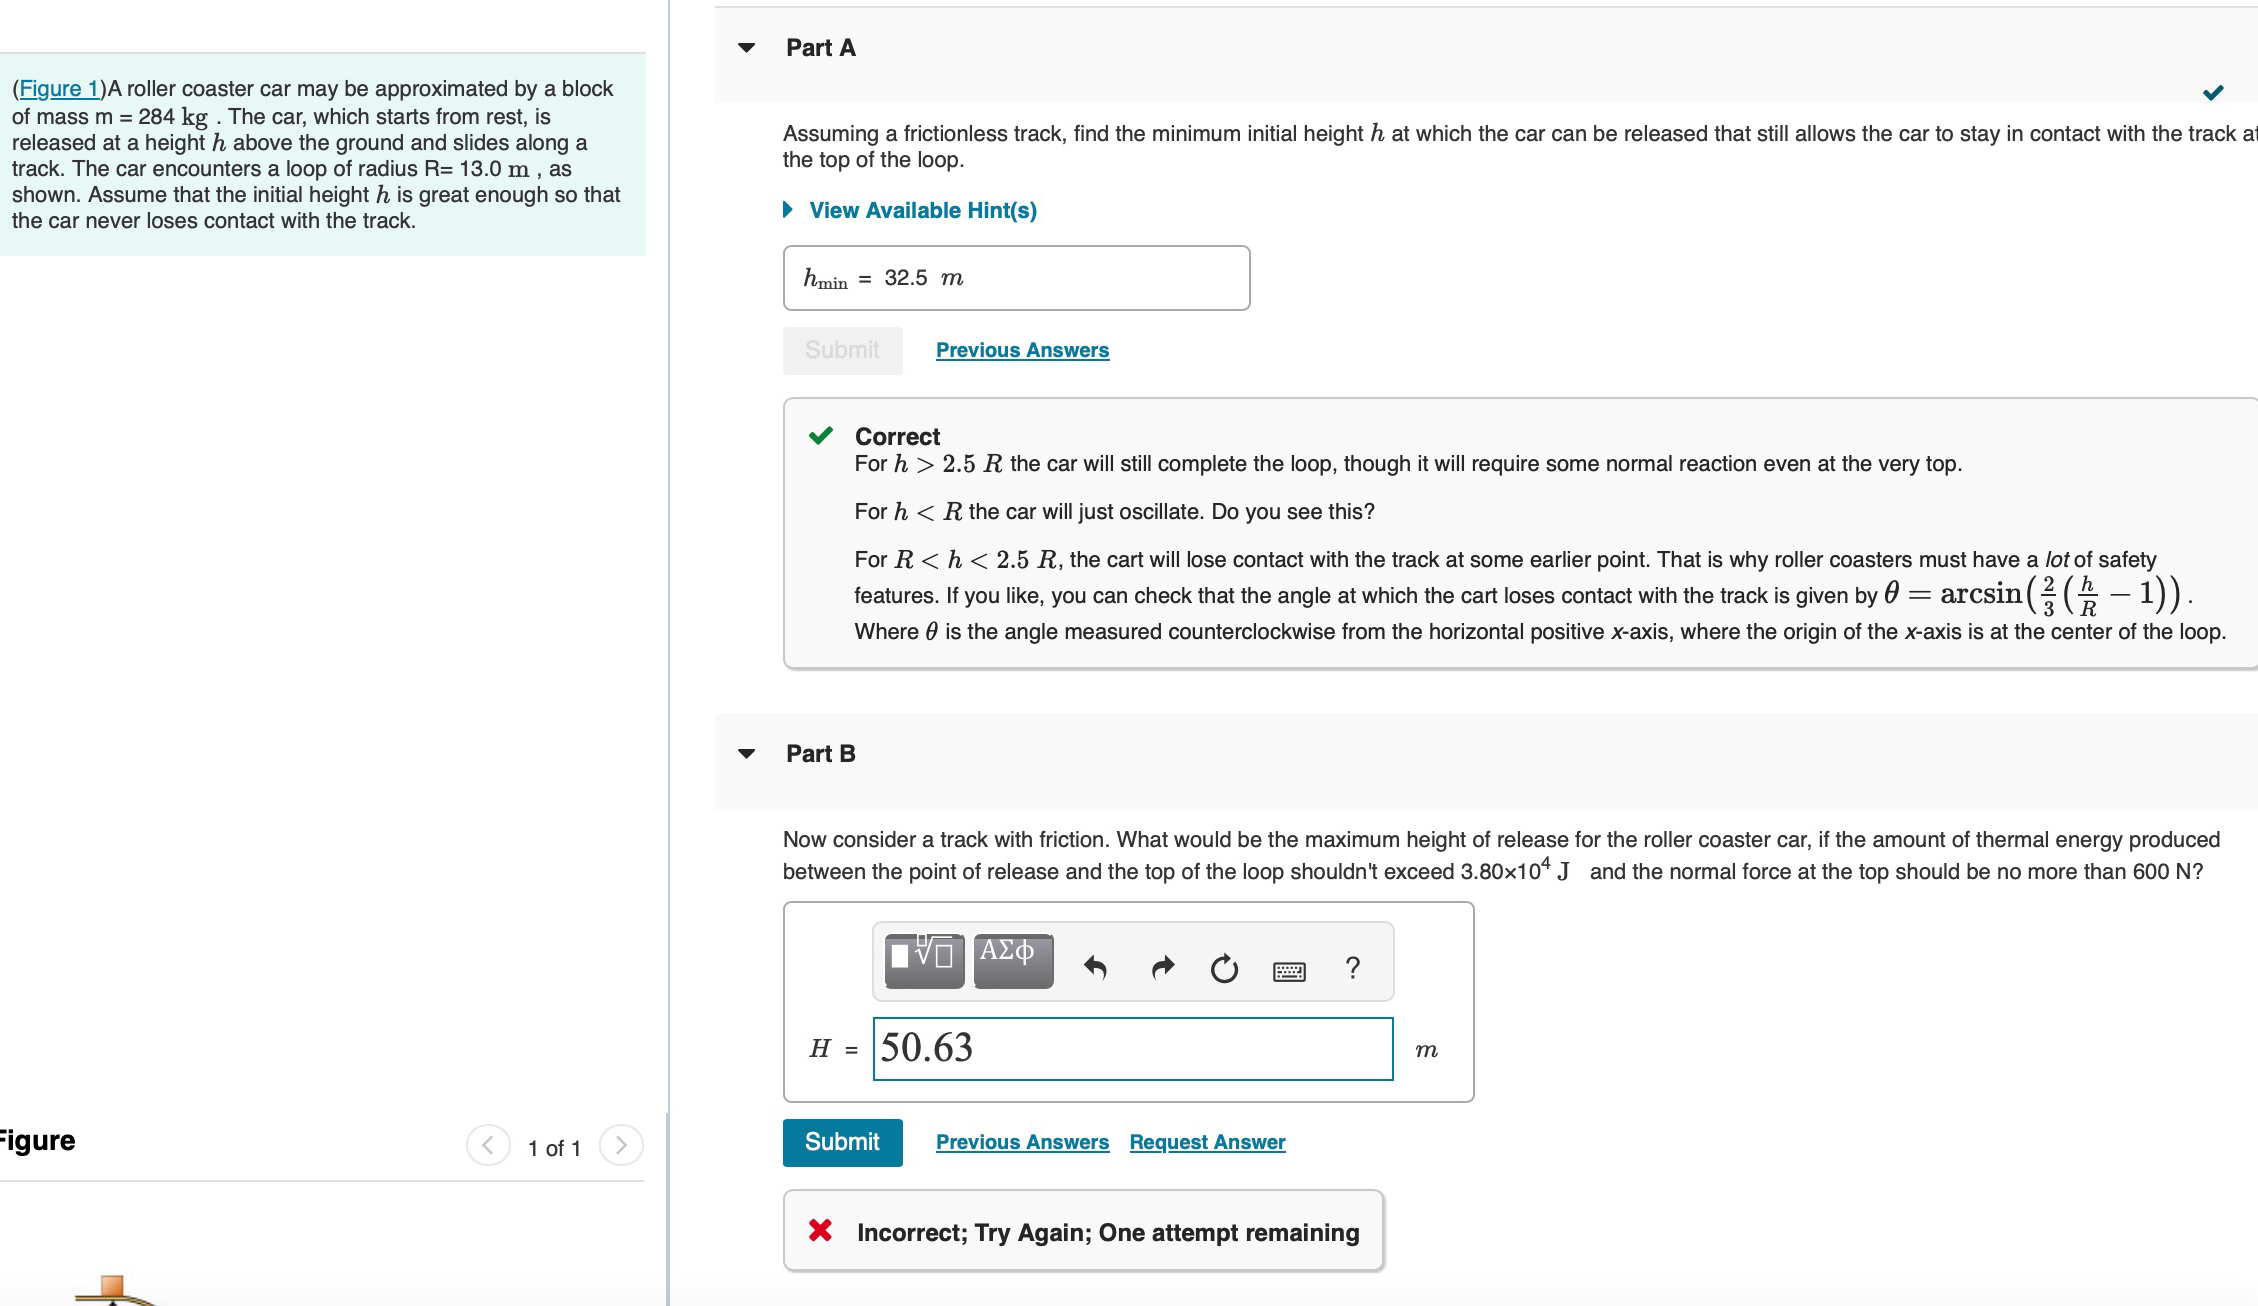Image resolution: width=2258 pixels, height=1306 pixels.
Task: Open the keyboard shortcuts icon
Action: pyautogui.click(x=1288, y=970)
